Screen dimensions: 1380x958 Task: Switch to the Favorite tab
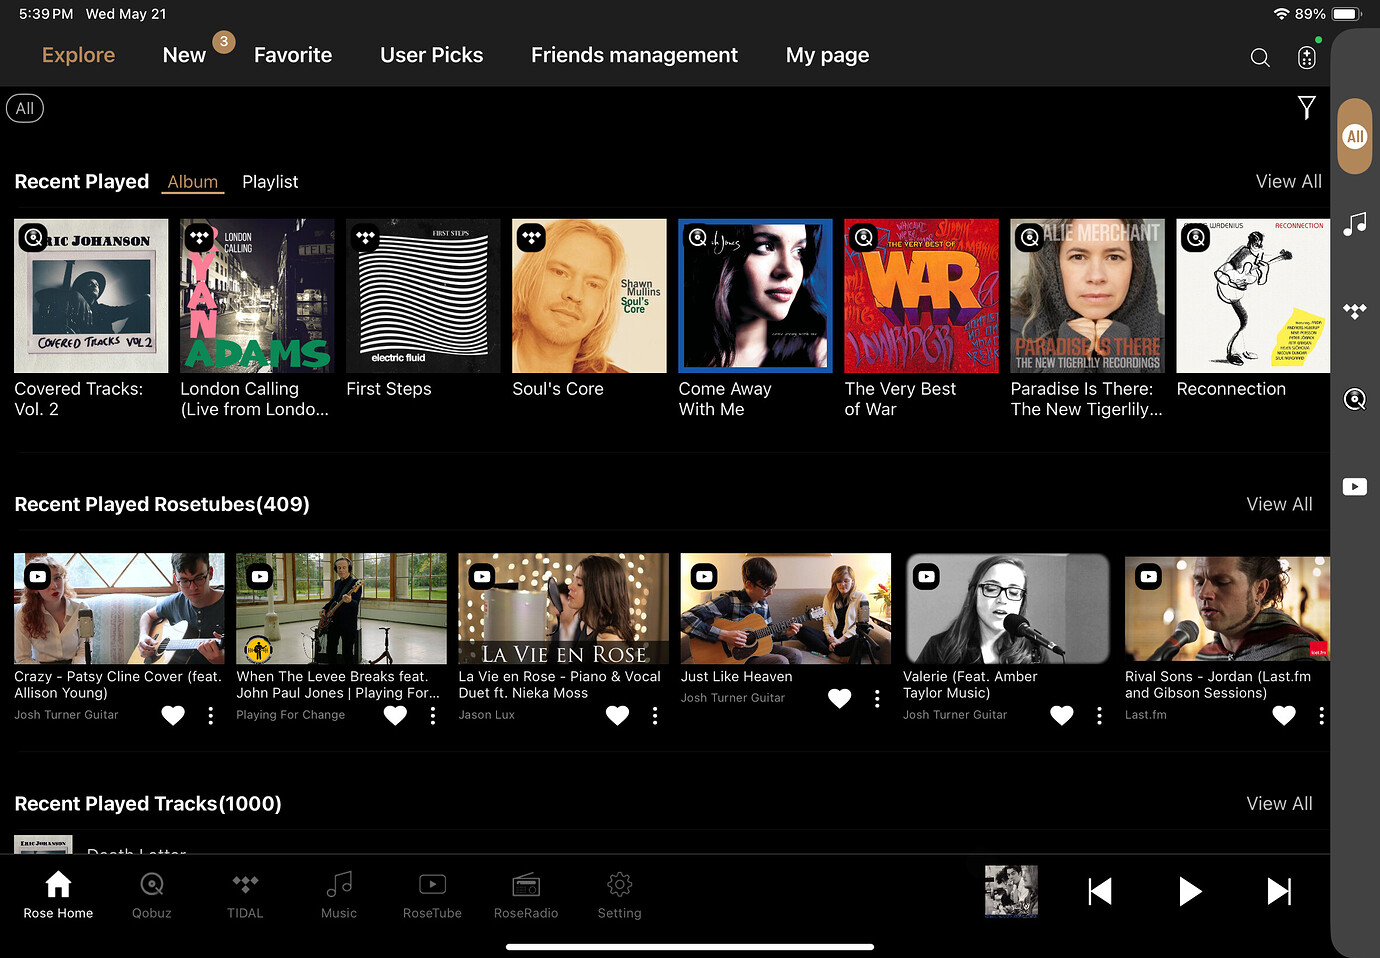pyautogui.click(x=293, y=55)
